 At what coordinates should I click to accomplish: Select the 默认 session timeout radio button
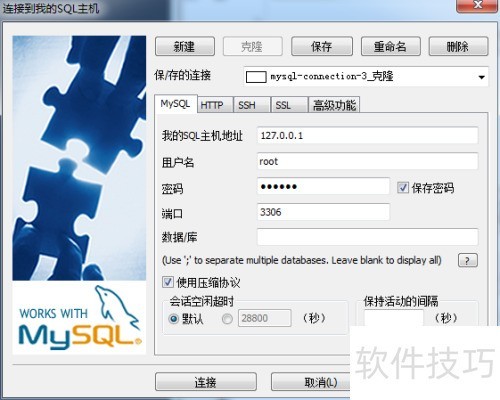pos(174,319)
